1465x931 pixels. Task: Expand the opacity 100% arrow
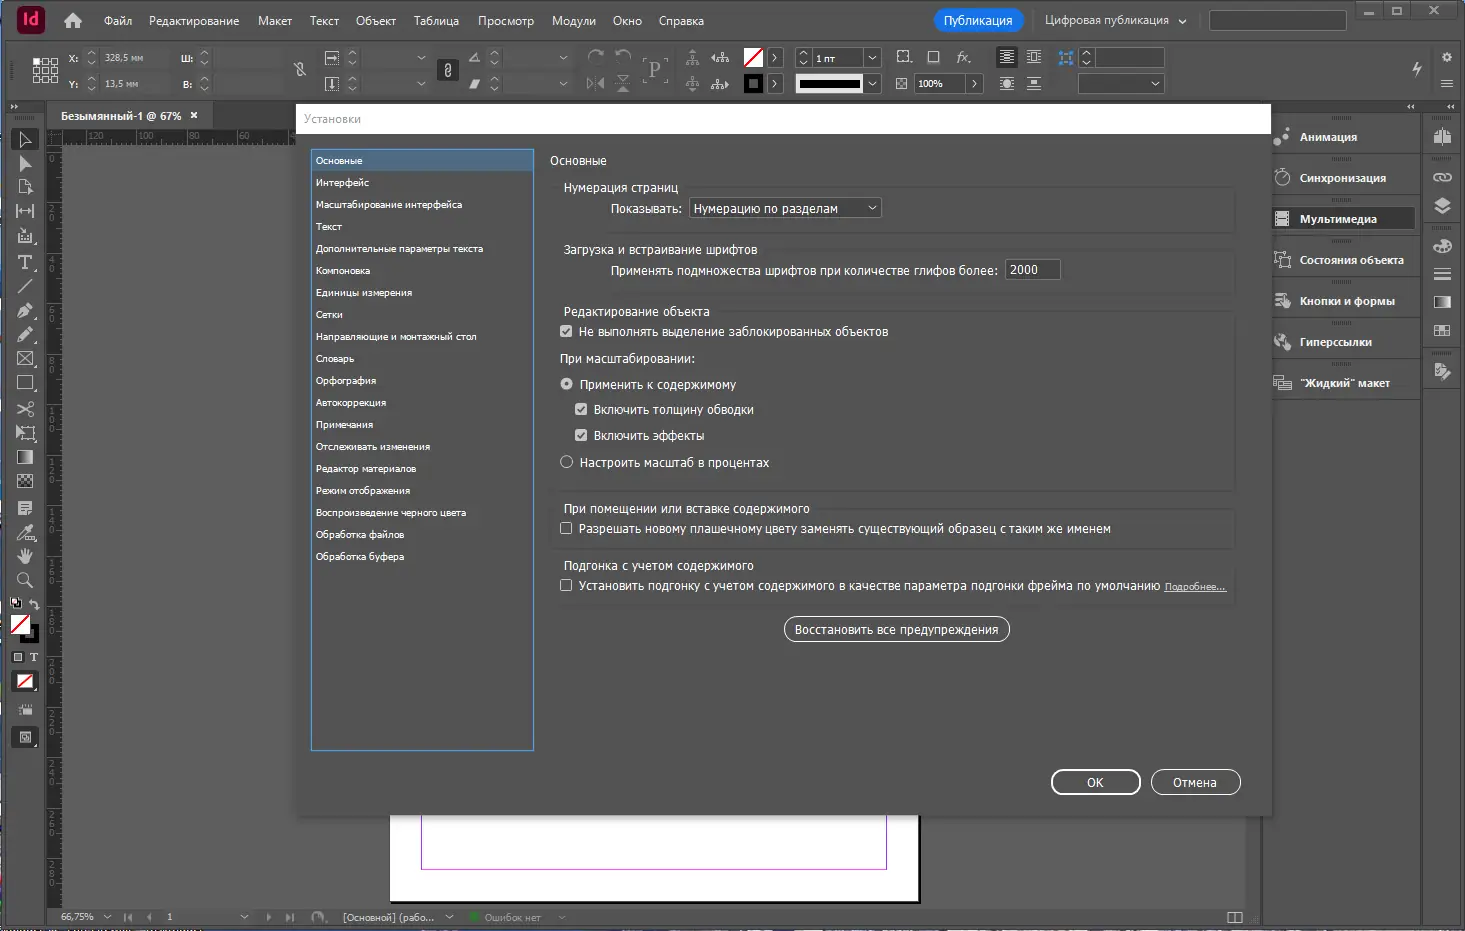[974, 84]
